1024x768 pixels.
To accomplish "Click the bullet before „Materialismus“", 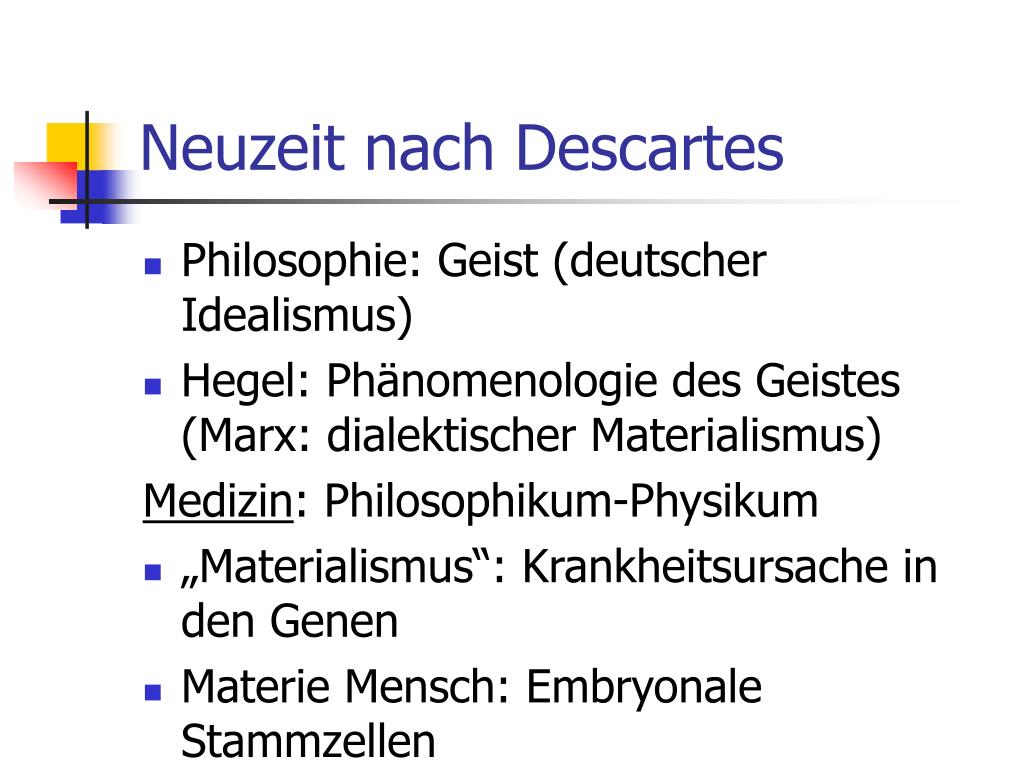I will (x=153, y=572).
